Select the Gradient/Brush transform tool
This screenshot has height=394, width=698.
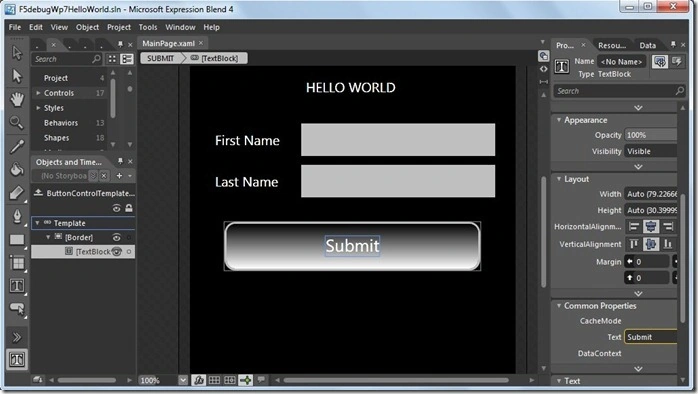(x=17, y=193)
